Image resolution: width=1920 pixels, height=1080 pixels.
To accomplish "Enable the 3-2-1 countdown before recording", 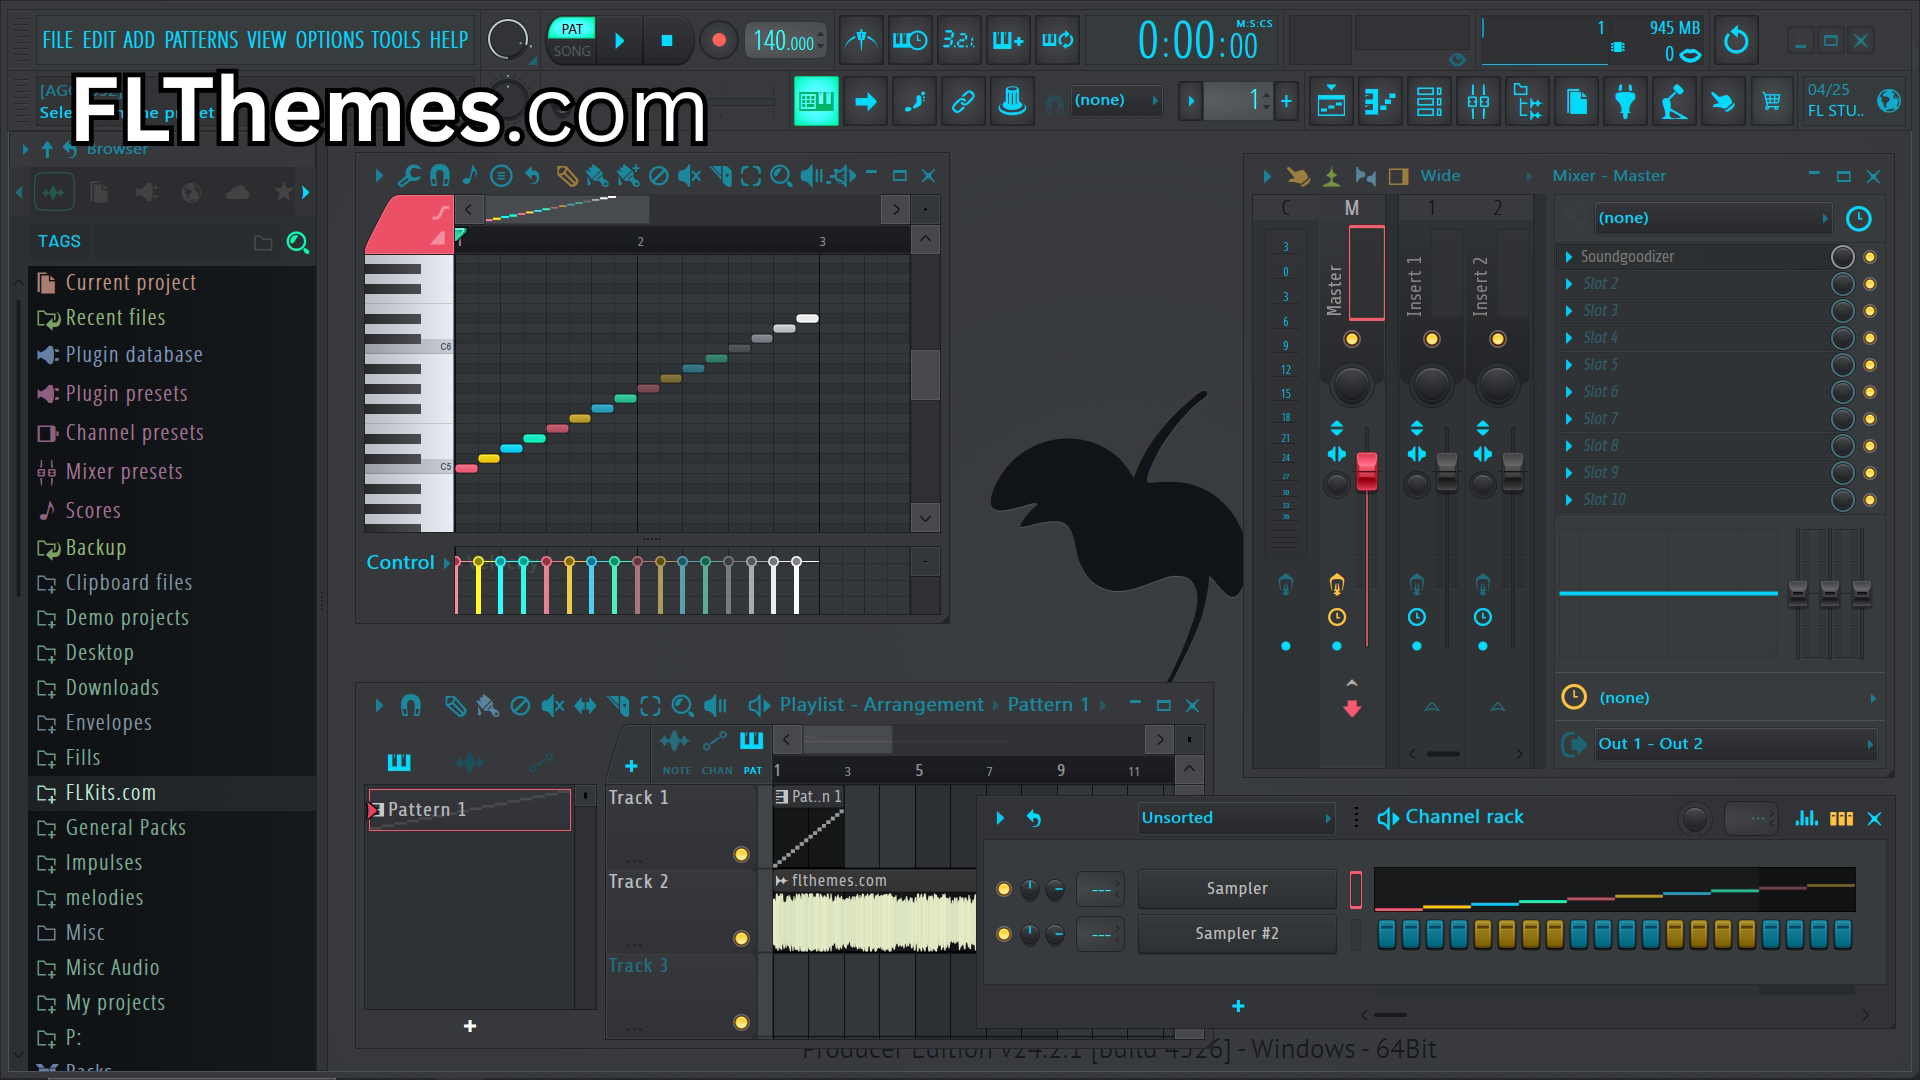I will click(959, 41).
